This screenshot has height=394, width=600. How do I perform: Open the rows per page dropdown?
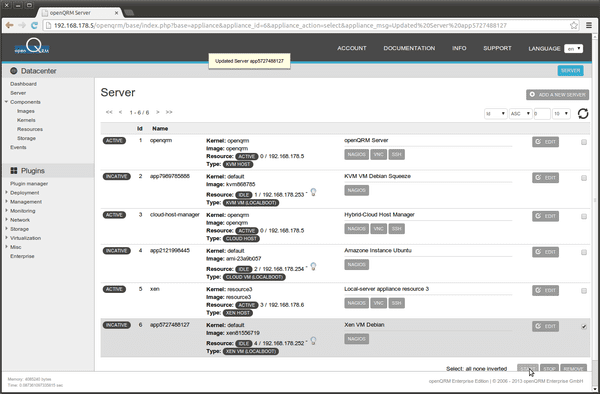[561, 114]
